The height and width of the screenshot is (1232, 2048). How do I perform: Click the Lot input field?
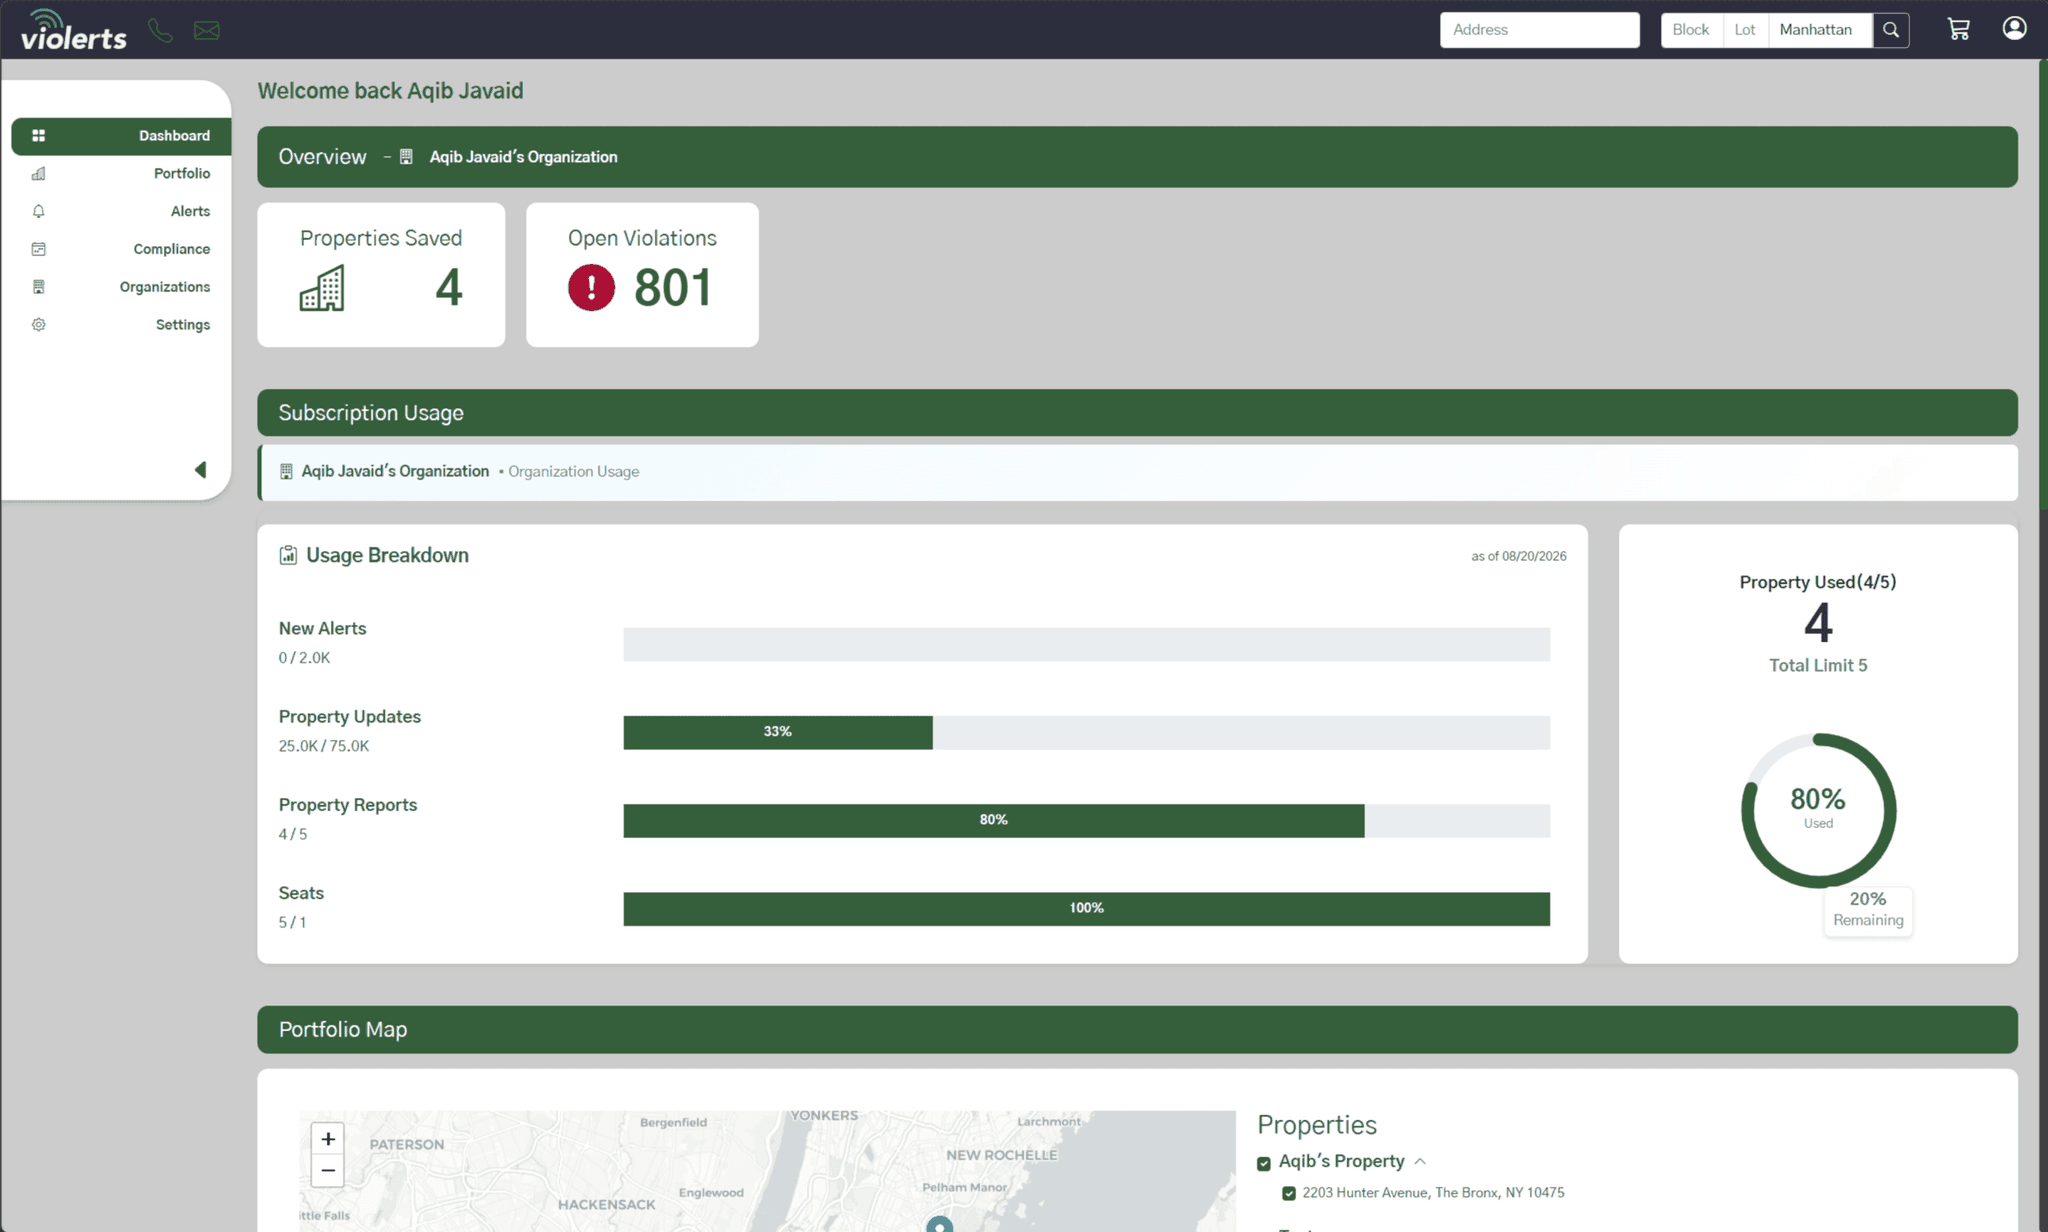pos(1745,30)
